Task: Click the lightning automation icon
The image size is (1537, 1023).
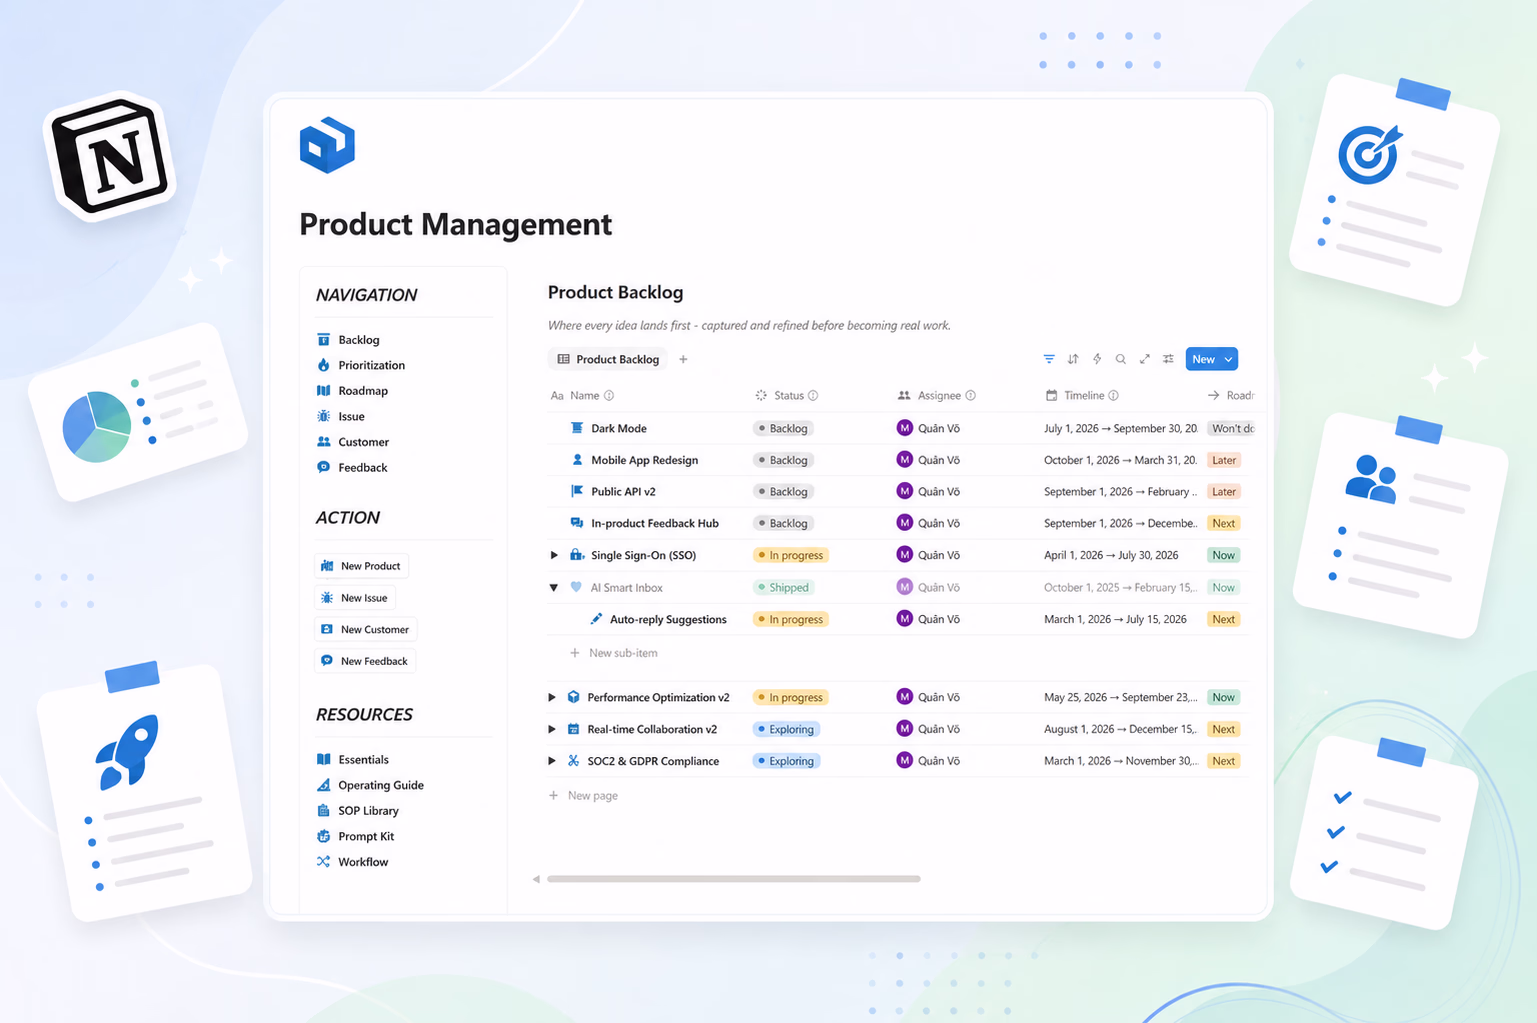Action: (1097, 359)
